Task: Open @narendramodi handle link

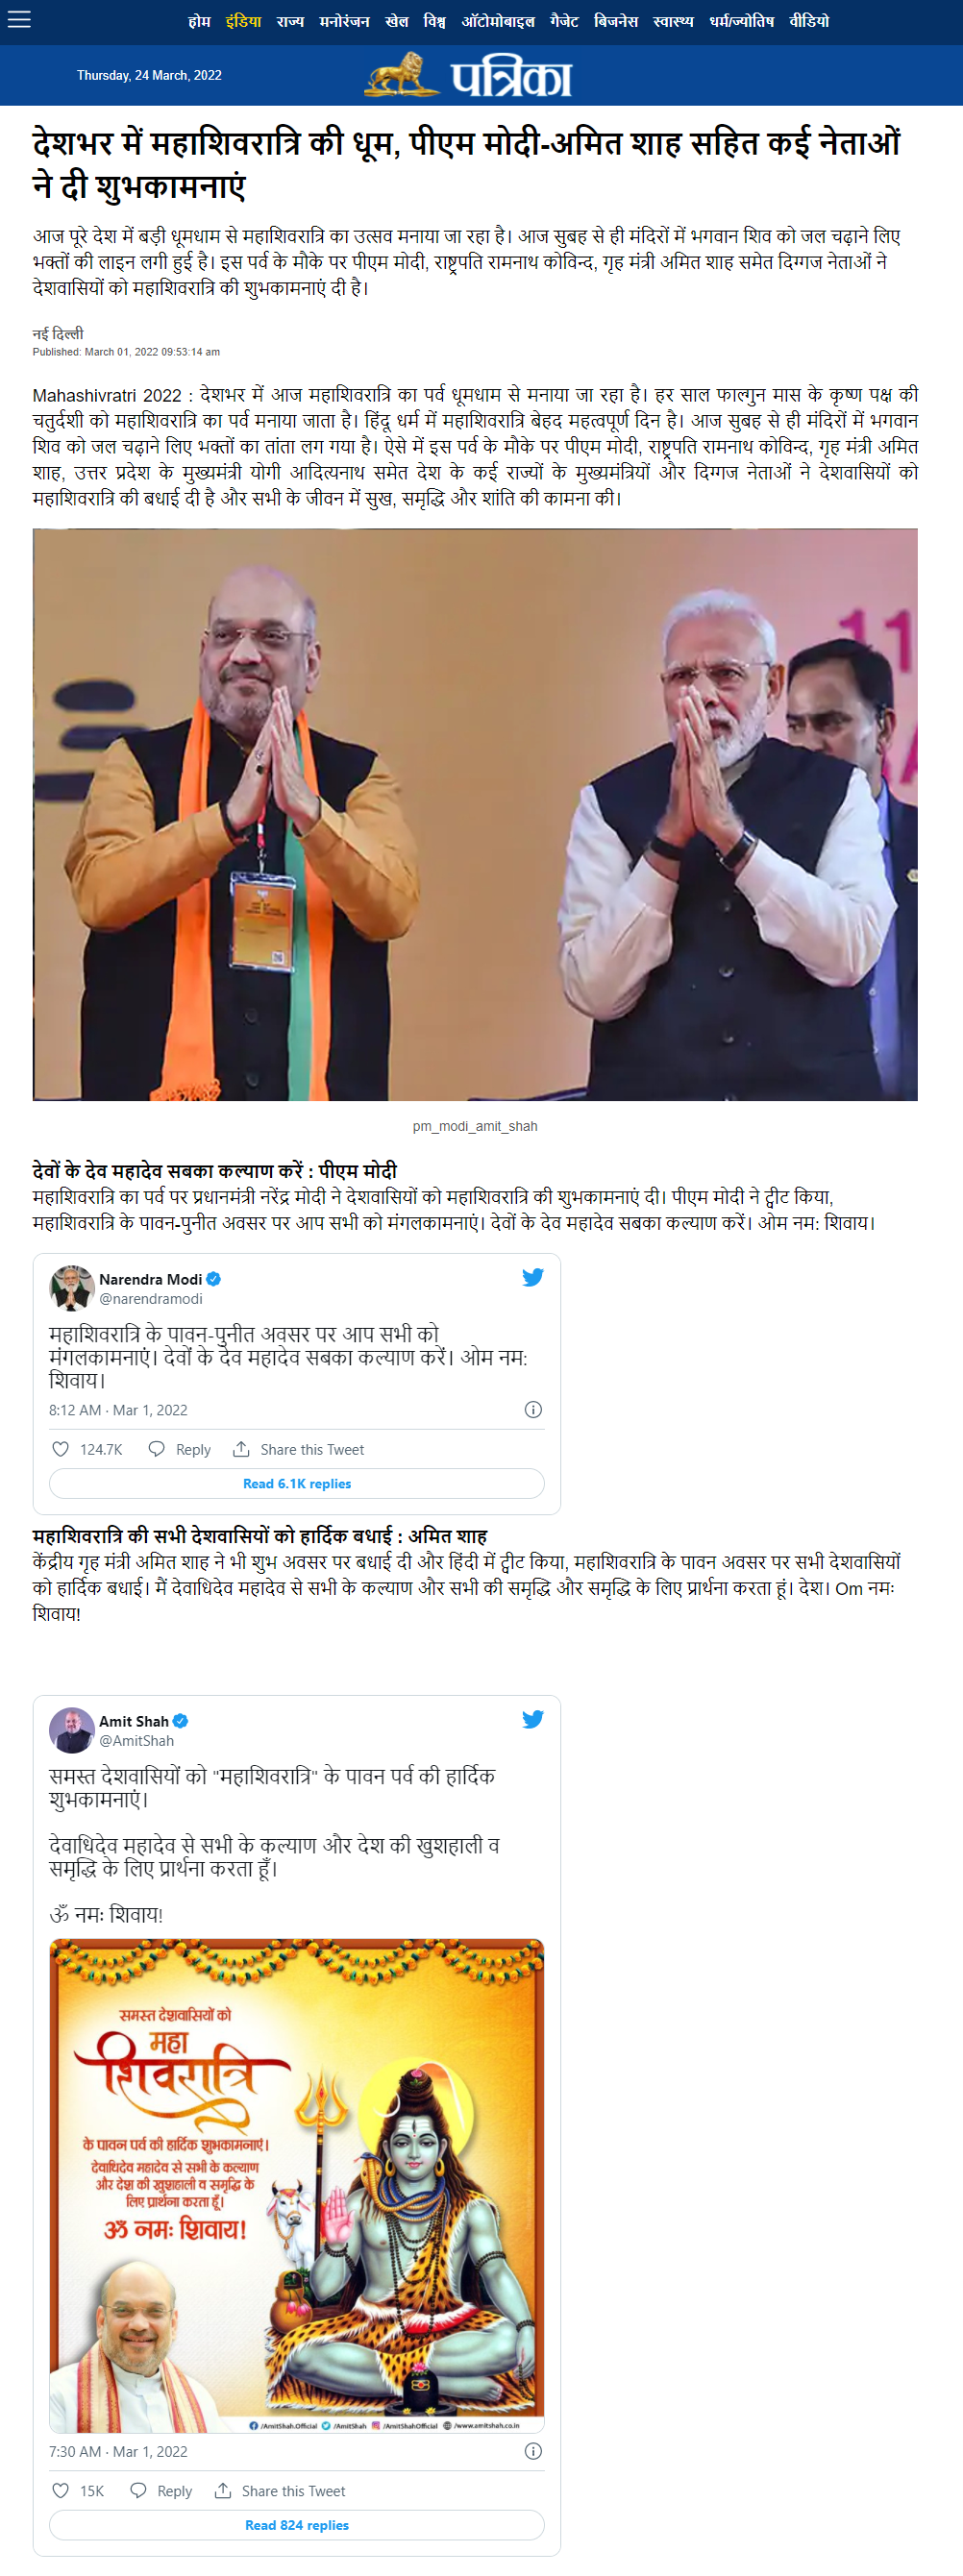Action: (x=151, y=1298)
